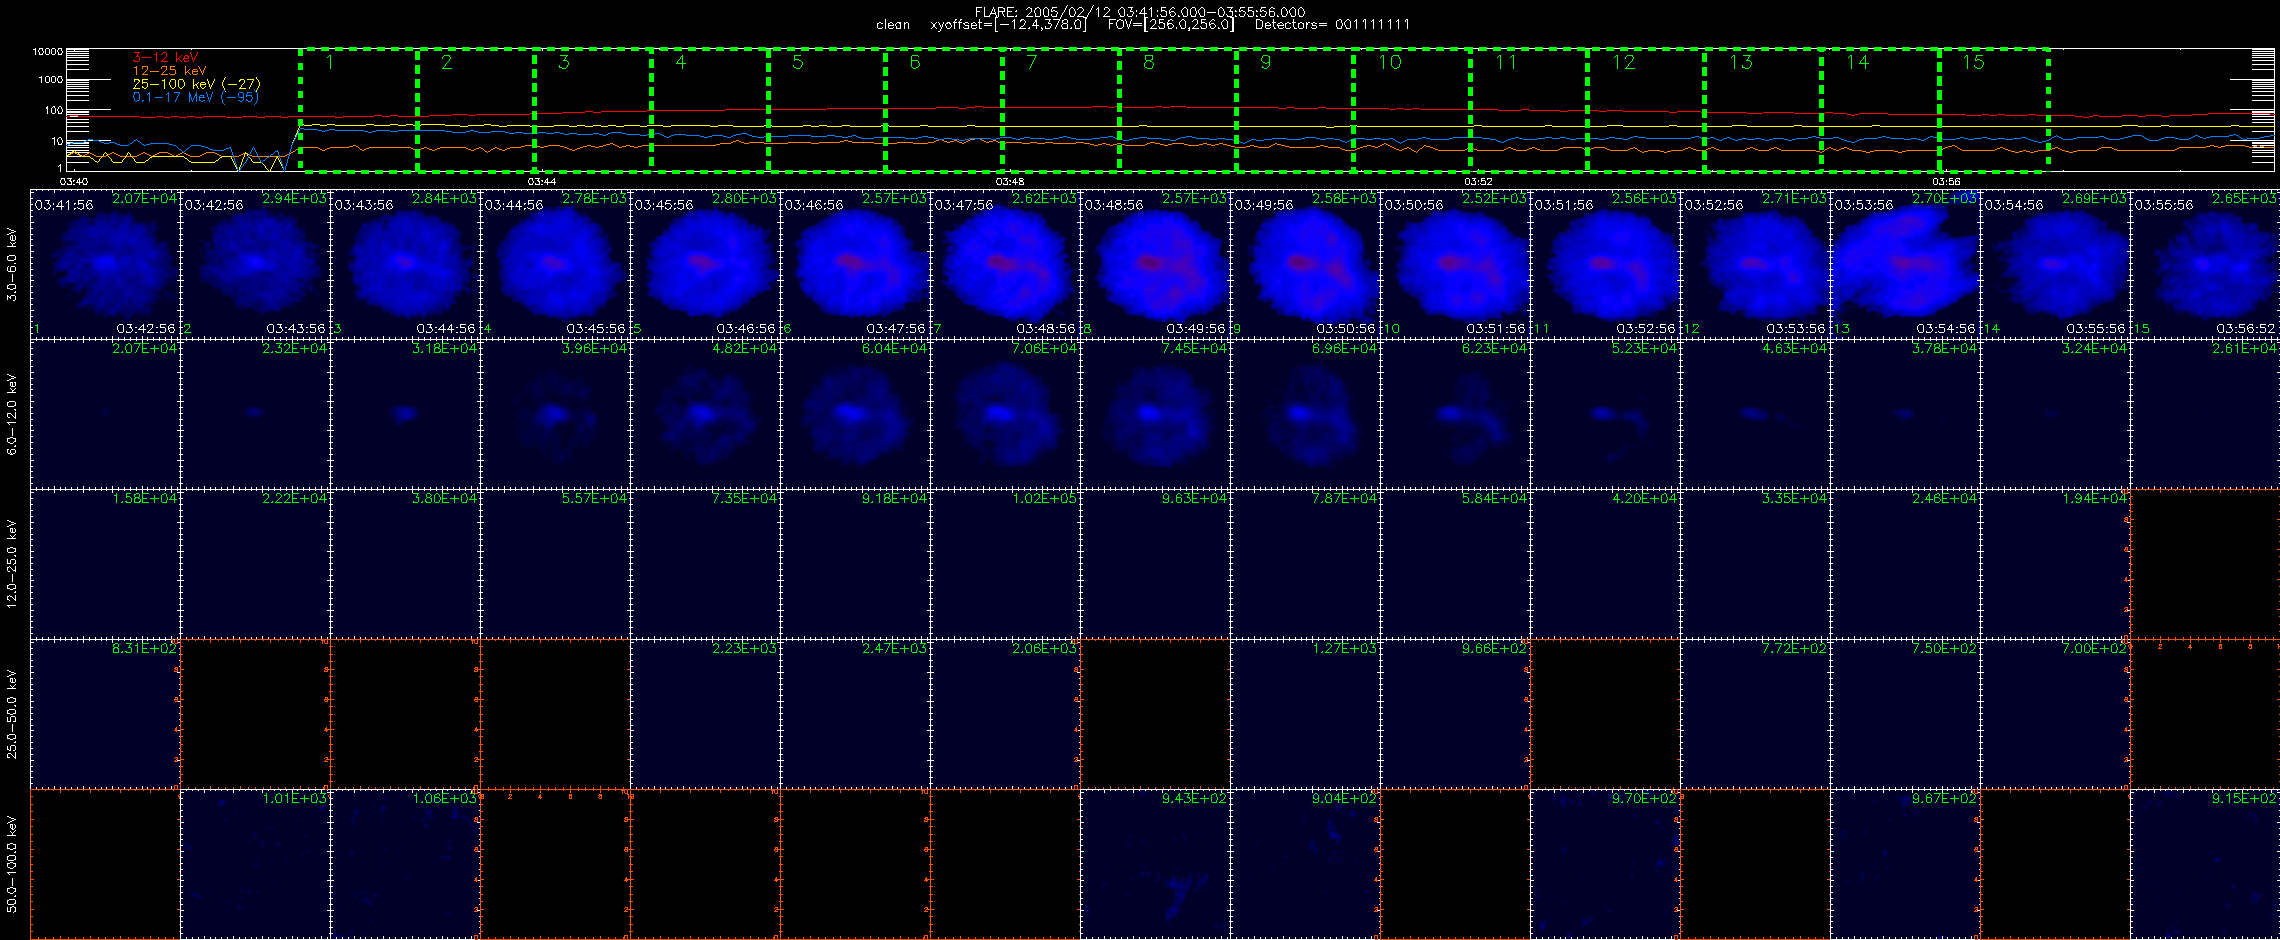
Task: Open the 6-12 keV image labeled 4.63E+04
Action: [x=1755, y=413]
